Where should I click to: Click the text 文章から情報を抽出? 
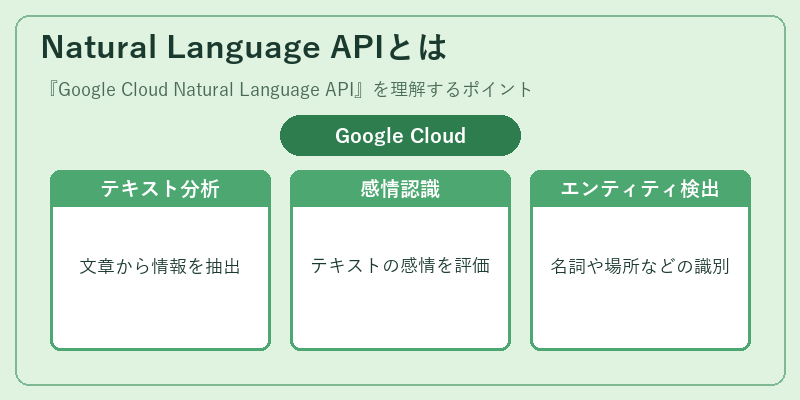click(x=160, y=266)
